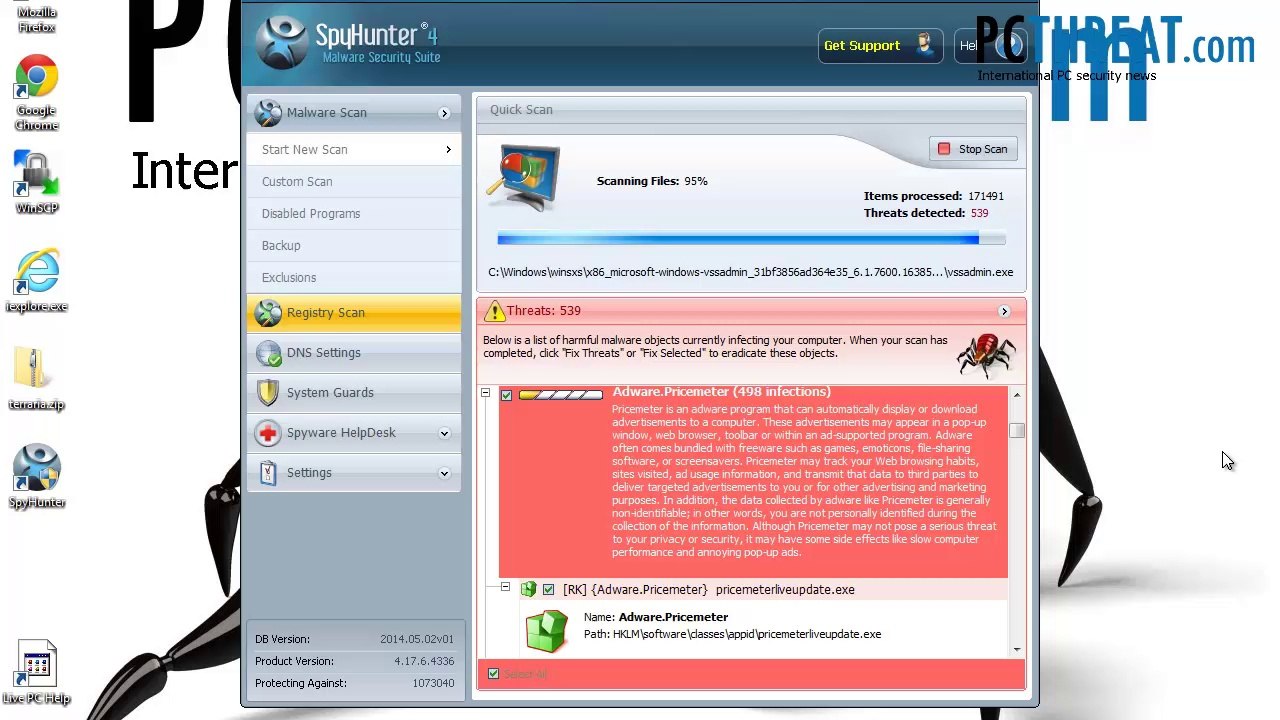Image resolution: width=1280 pixels, height=720 pixels.
Task: Open Exclusions menu item
Action: (x=354, y=278)
